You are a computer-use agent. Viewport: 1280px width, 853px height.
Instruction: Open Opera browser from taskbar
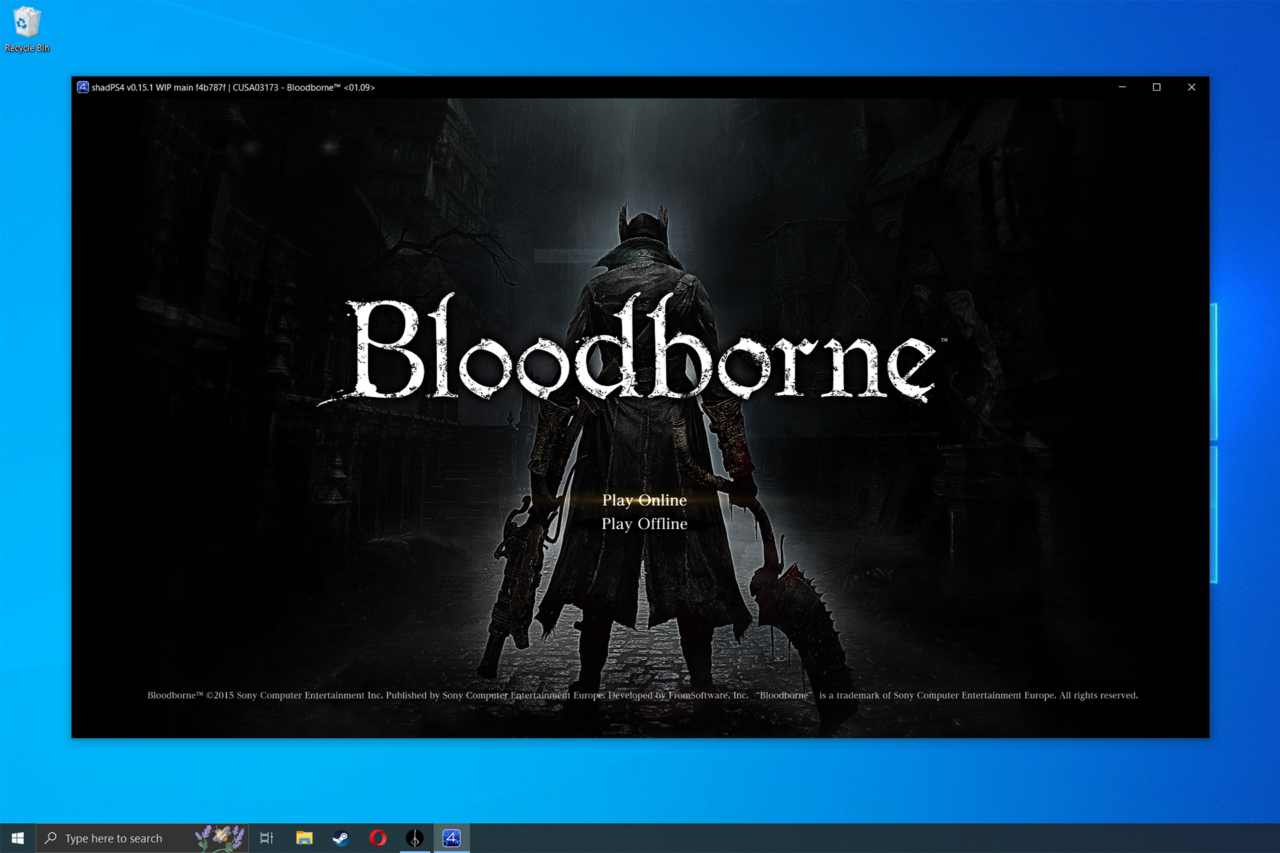click(x=378, y=838)
